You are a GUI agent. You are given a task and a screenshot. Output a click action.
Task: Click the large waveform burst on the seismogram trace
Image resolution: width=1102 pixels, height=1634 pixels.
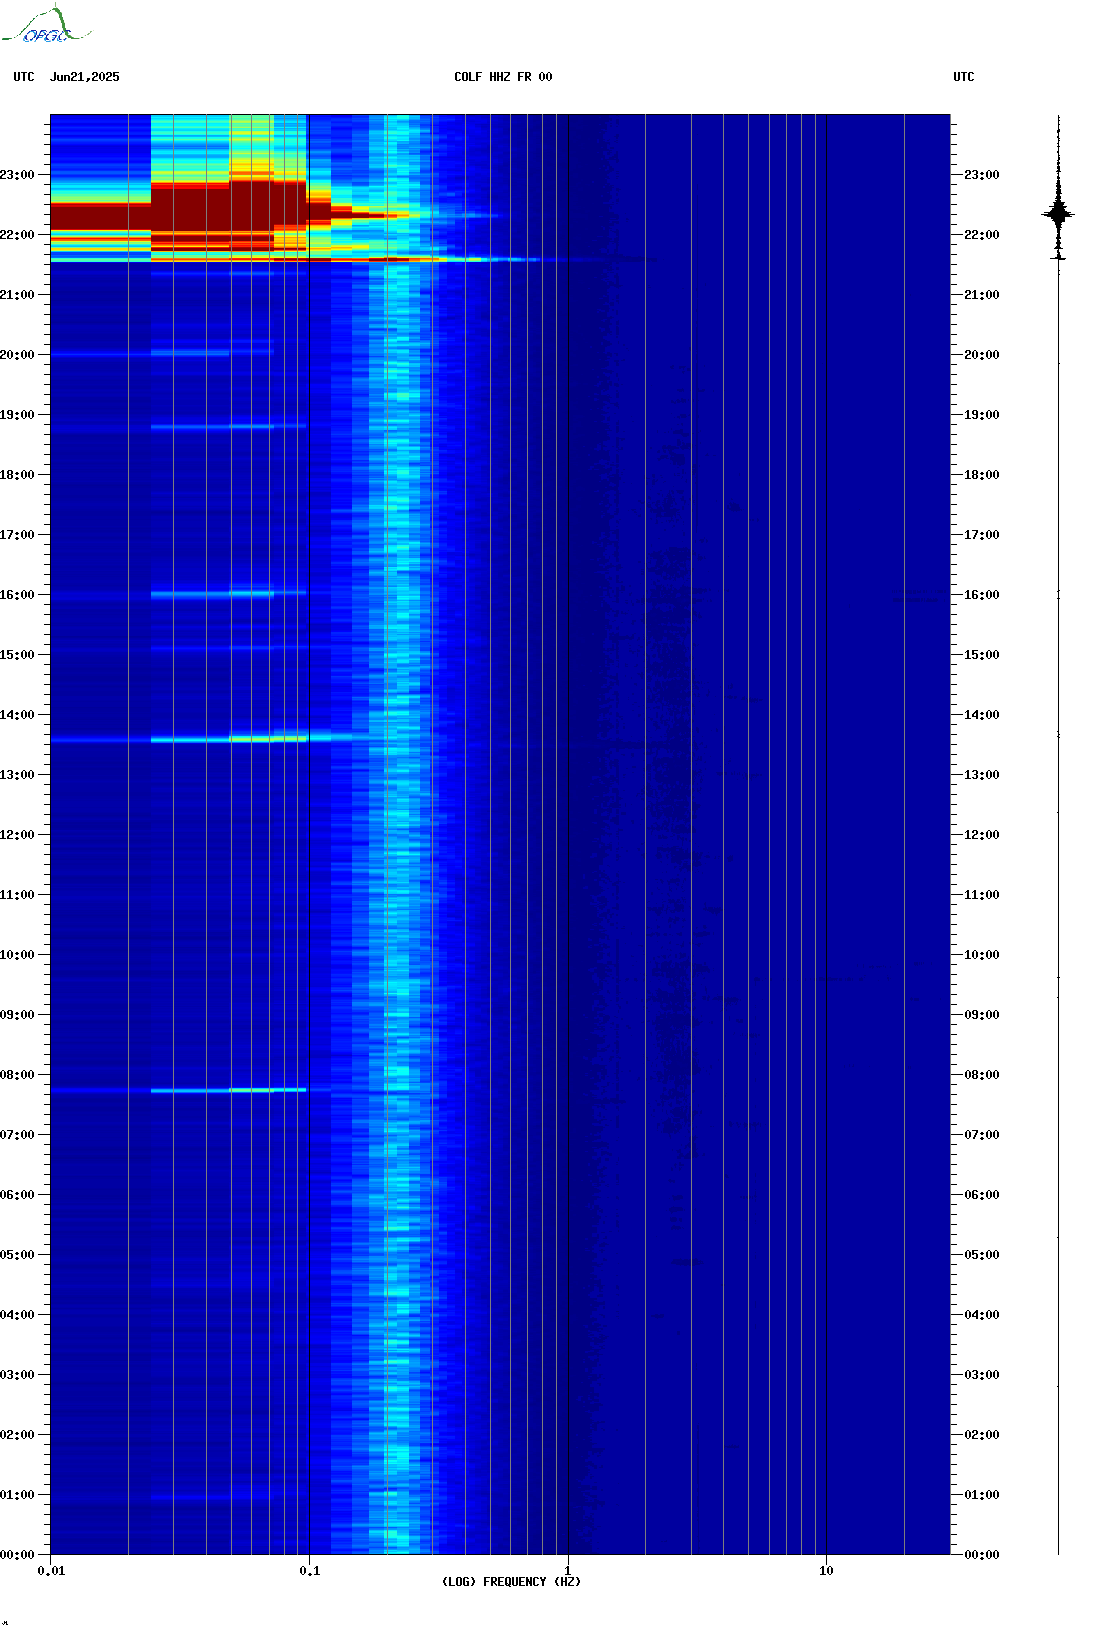pos(1058,213)
